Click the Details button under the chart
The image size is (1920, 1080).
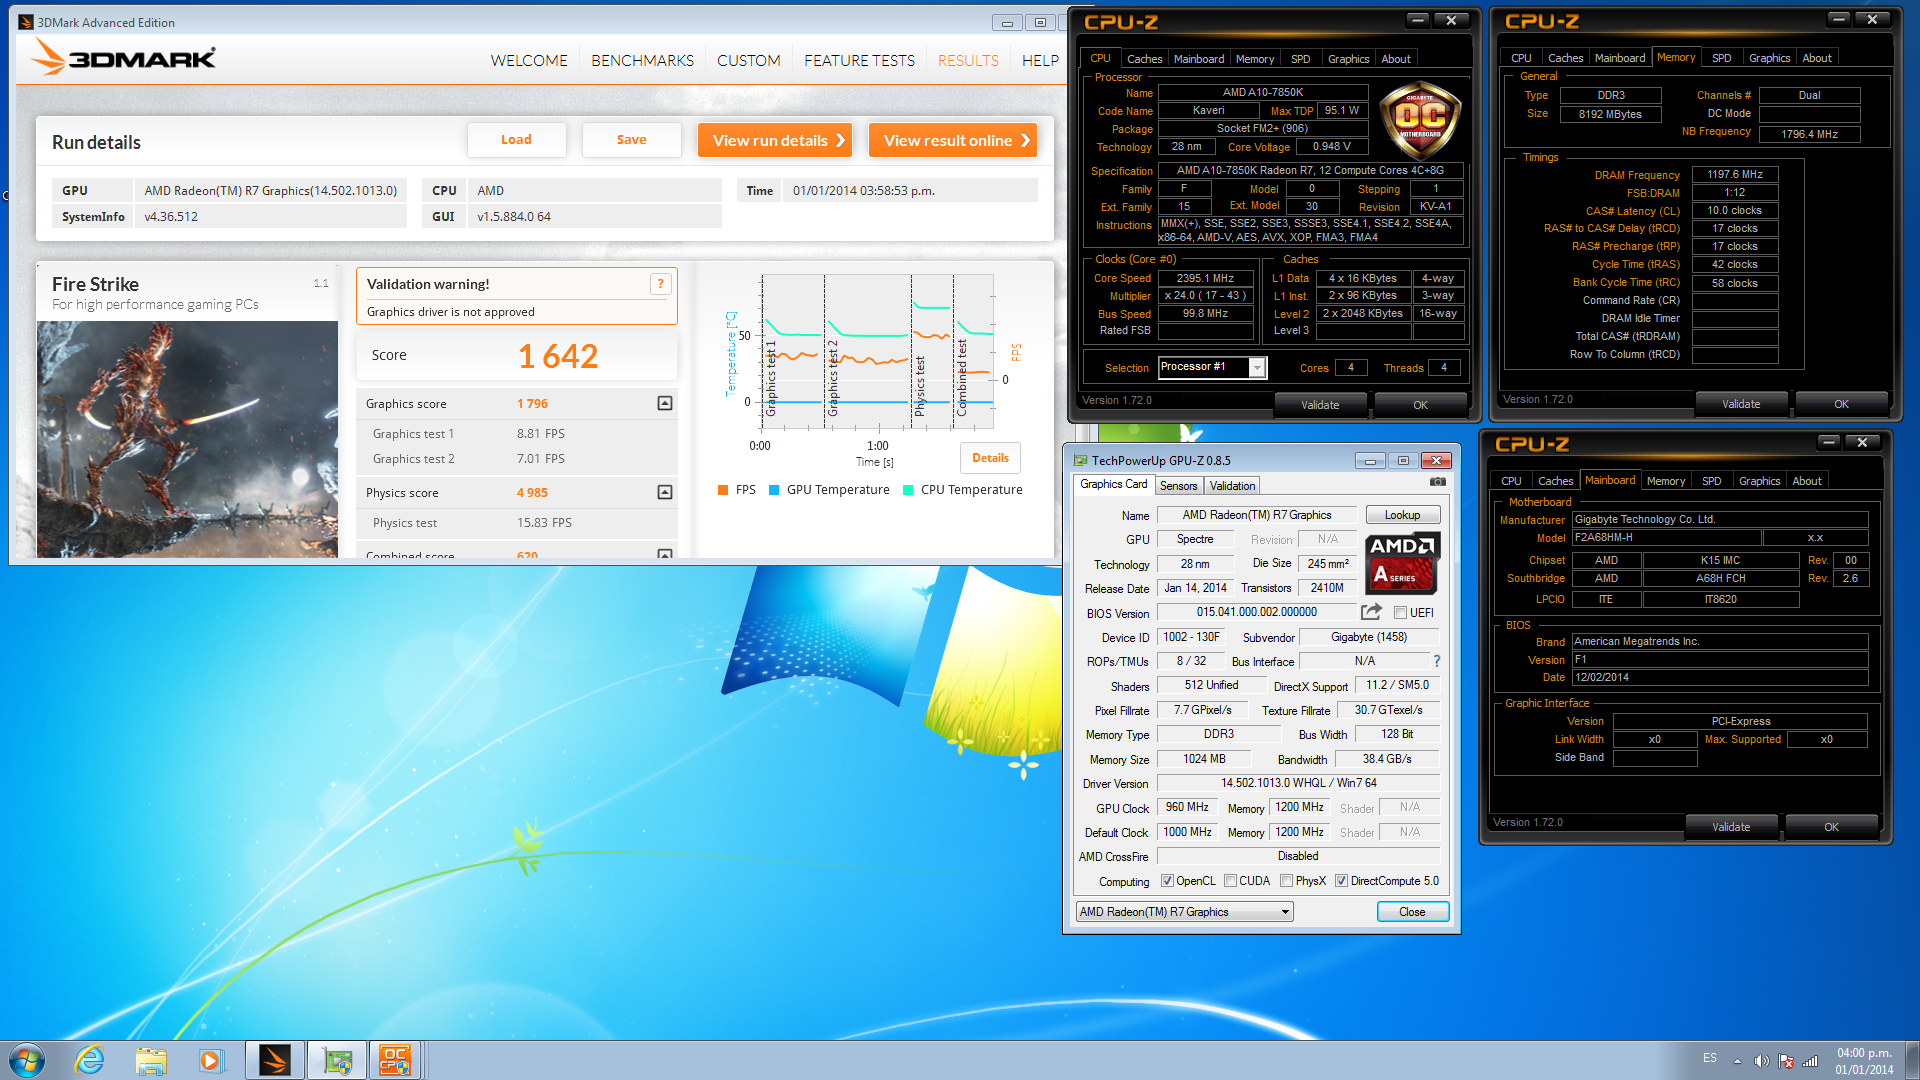click(990, 458)
